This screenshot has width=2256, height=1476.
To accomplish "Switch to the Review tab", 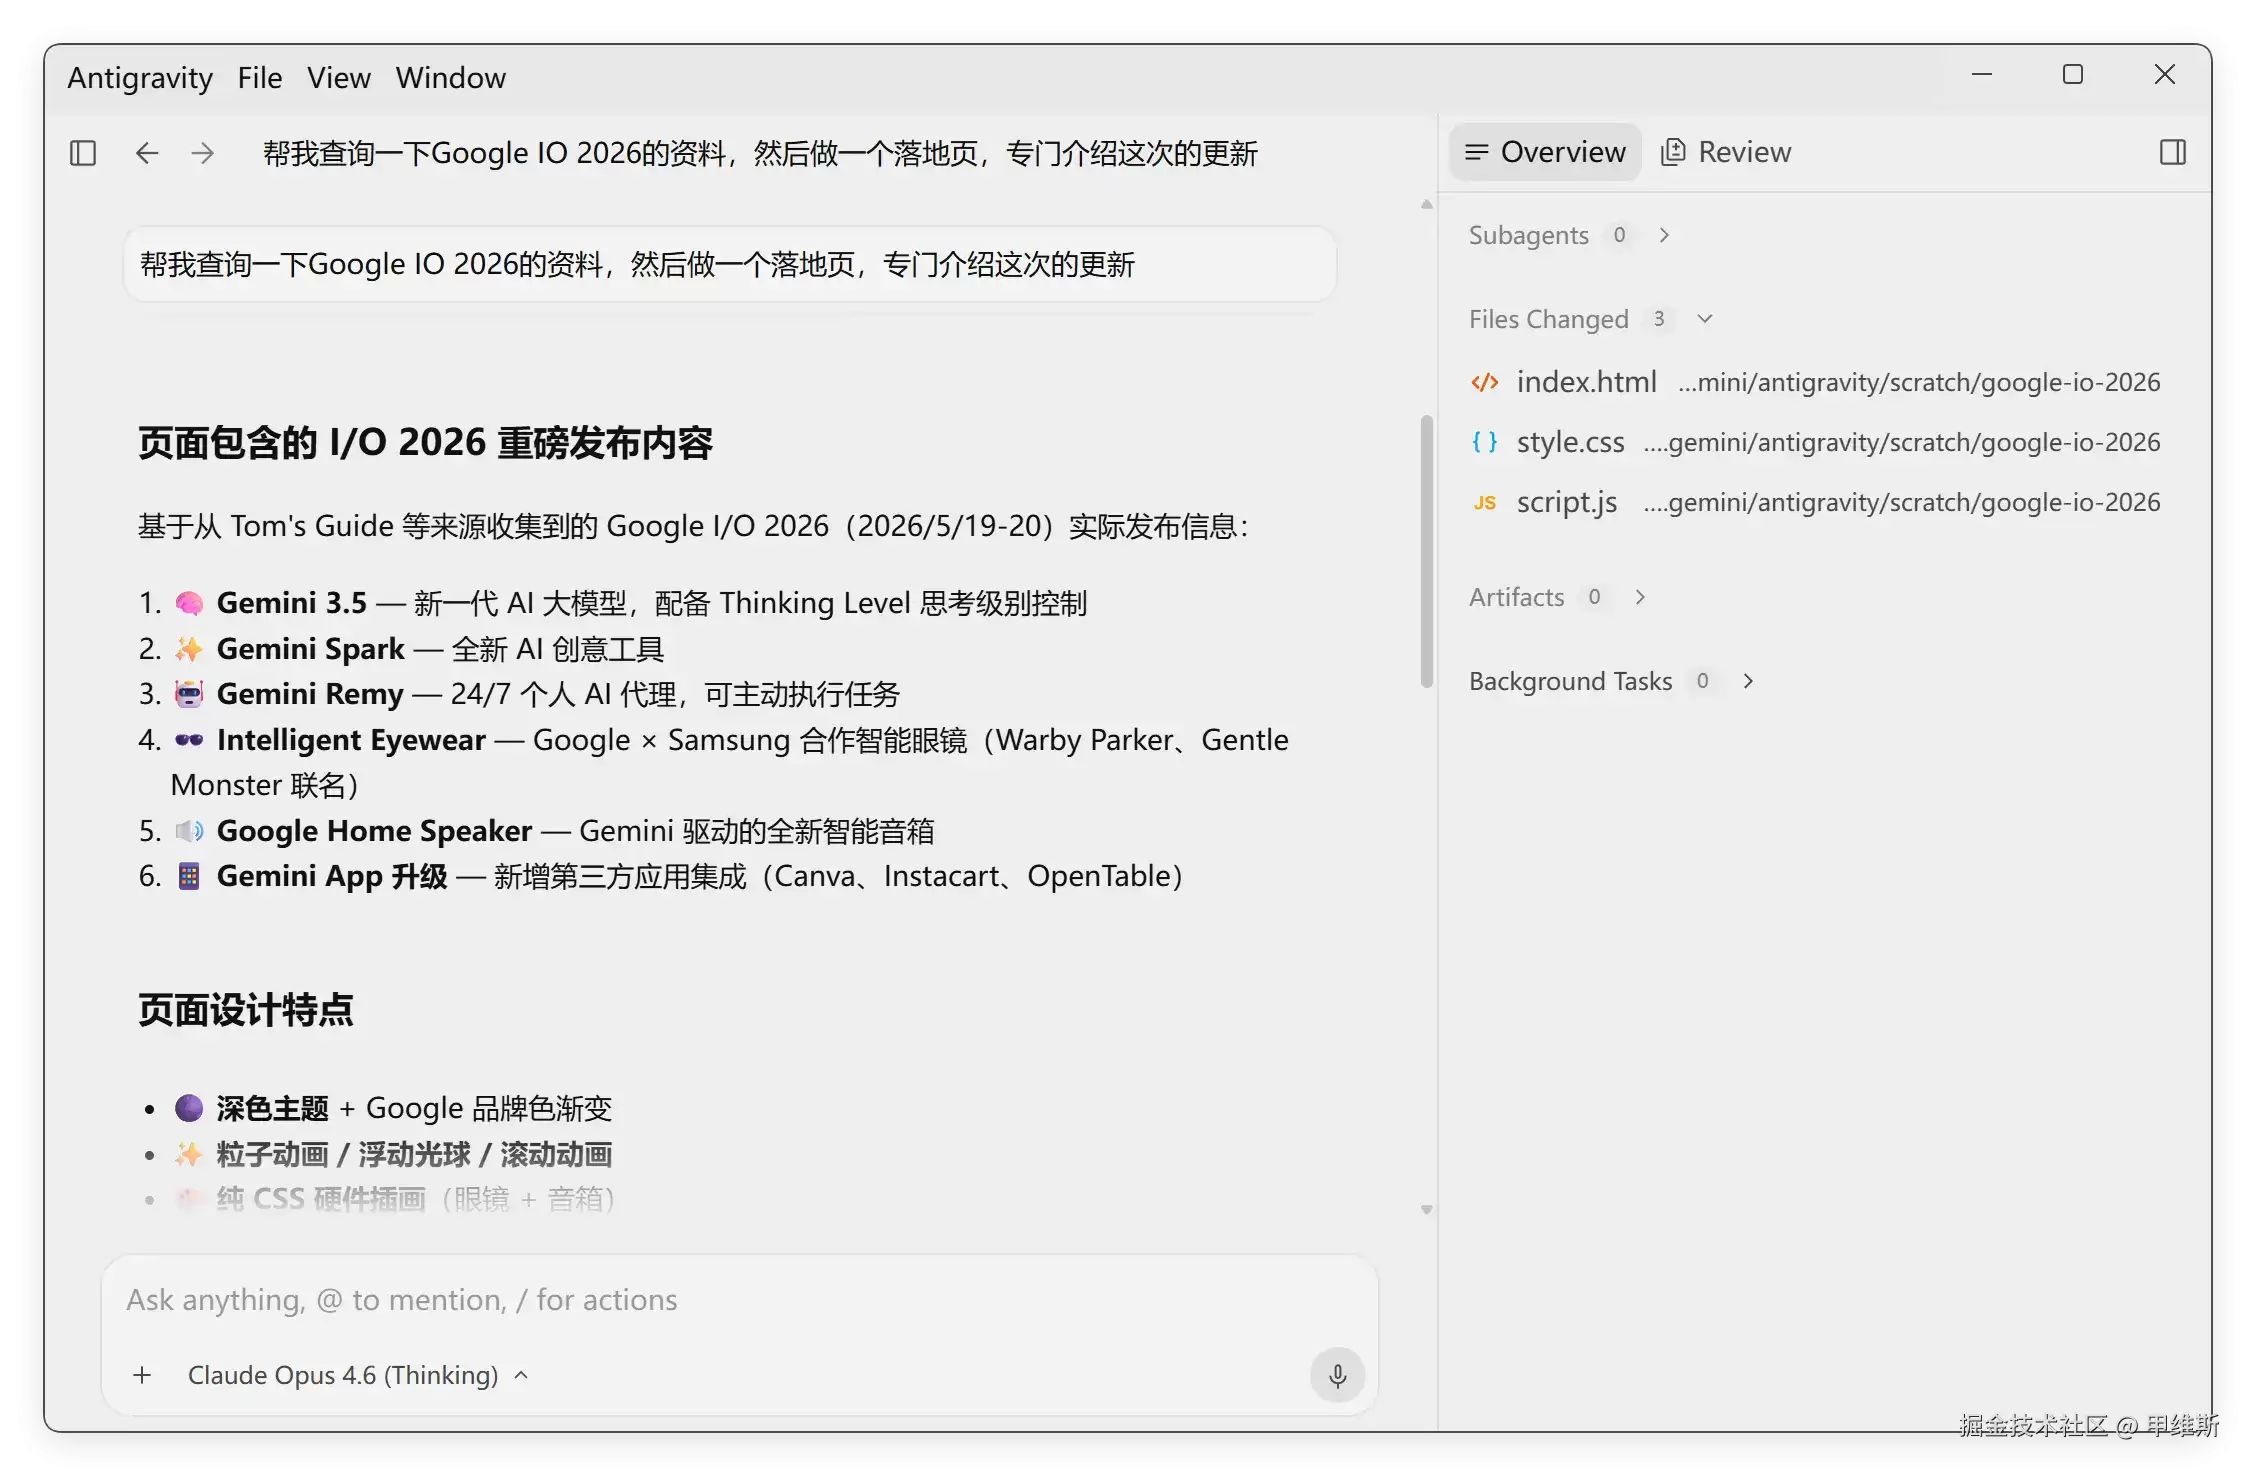I will click(1726, 152).
